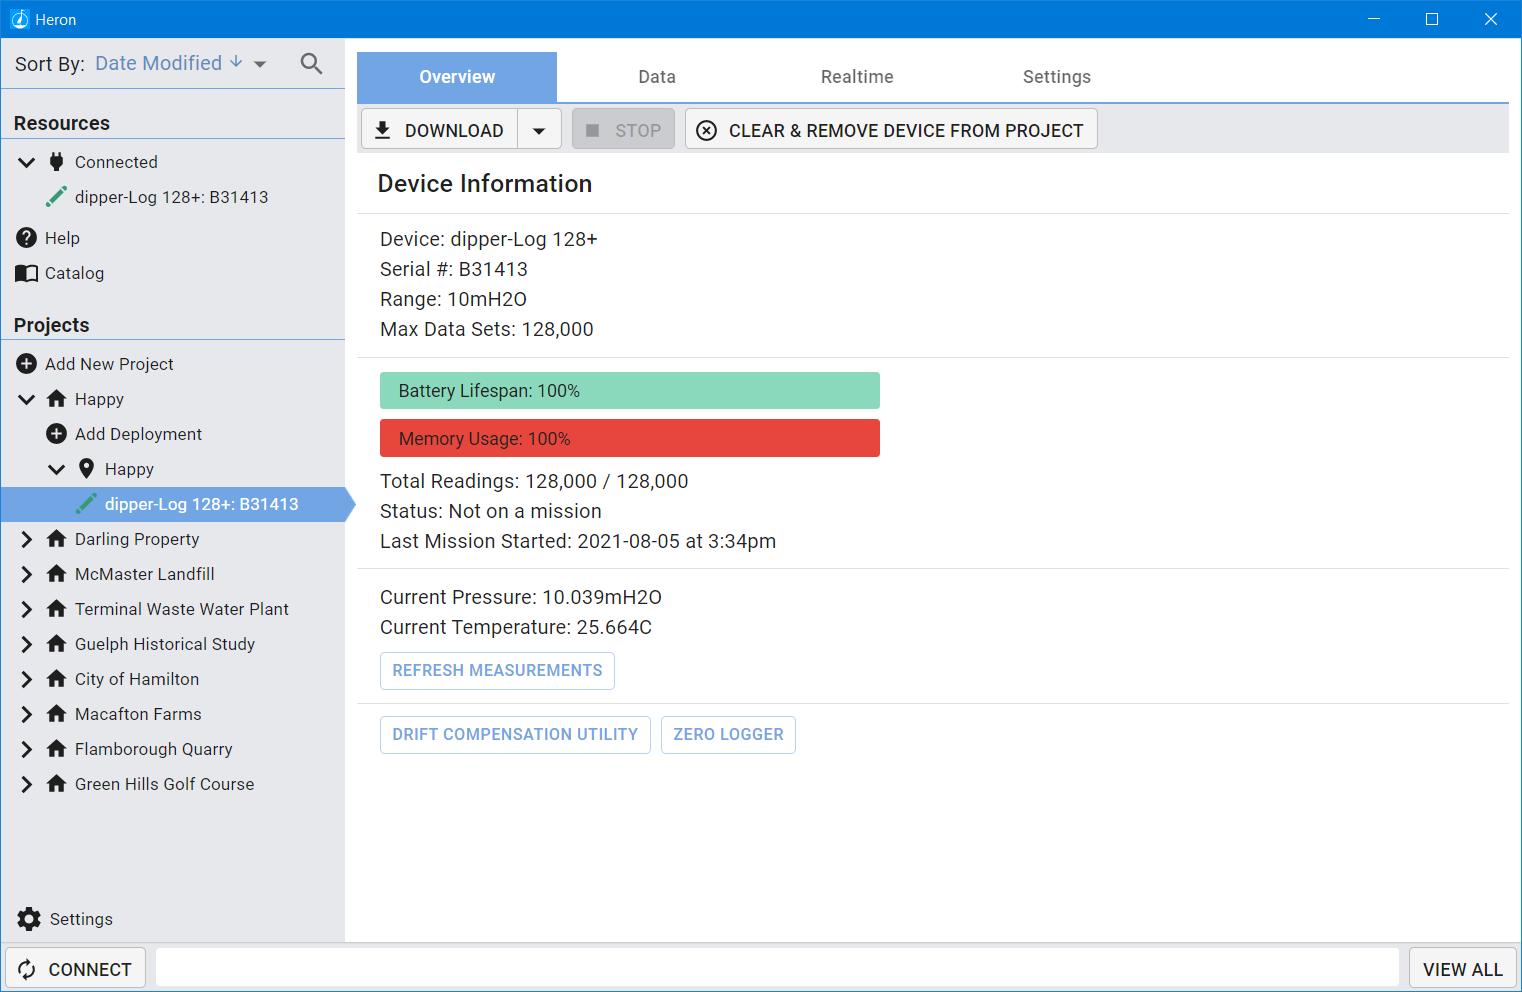Expand the McMaster Landfill project
The height and width of the screenshot is (992, 1522).
point(27,574)
